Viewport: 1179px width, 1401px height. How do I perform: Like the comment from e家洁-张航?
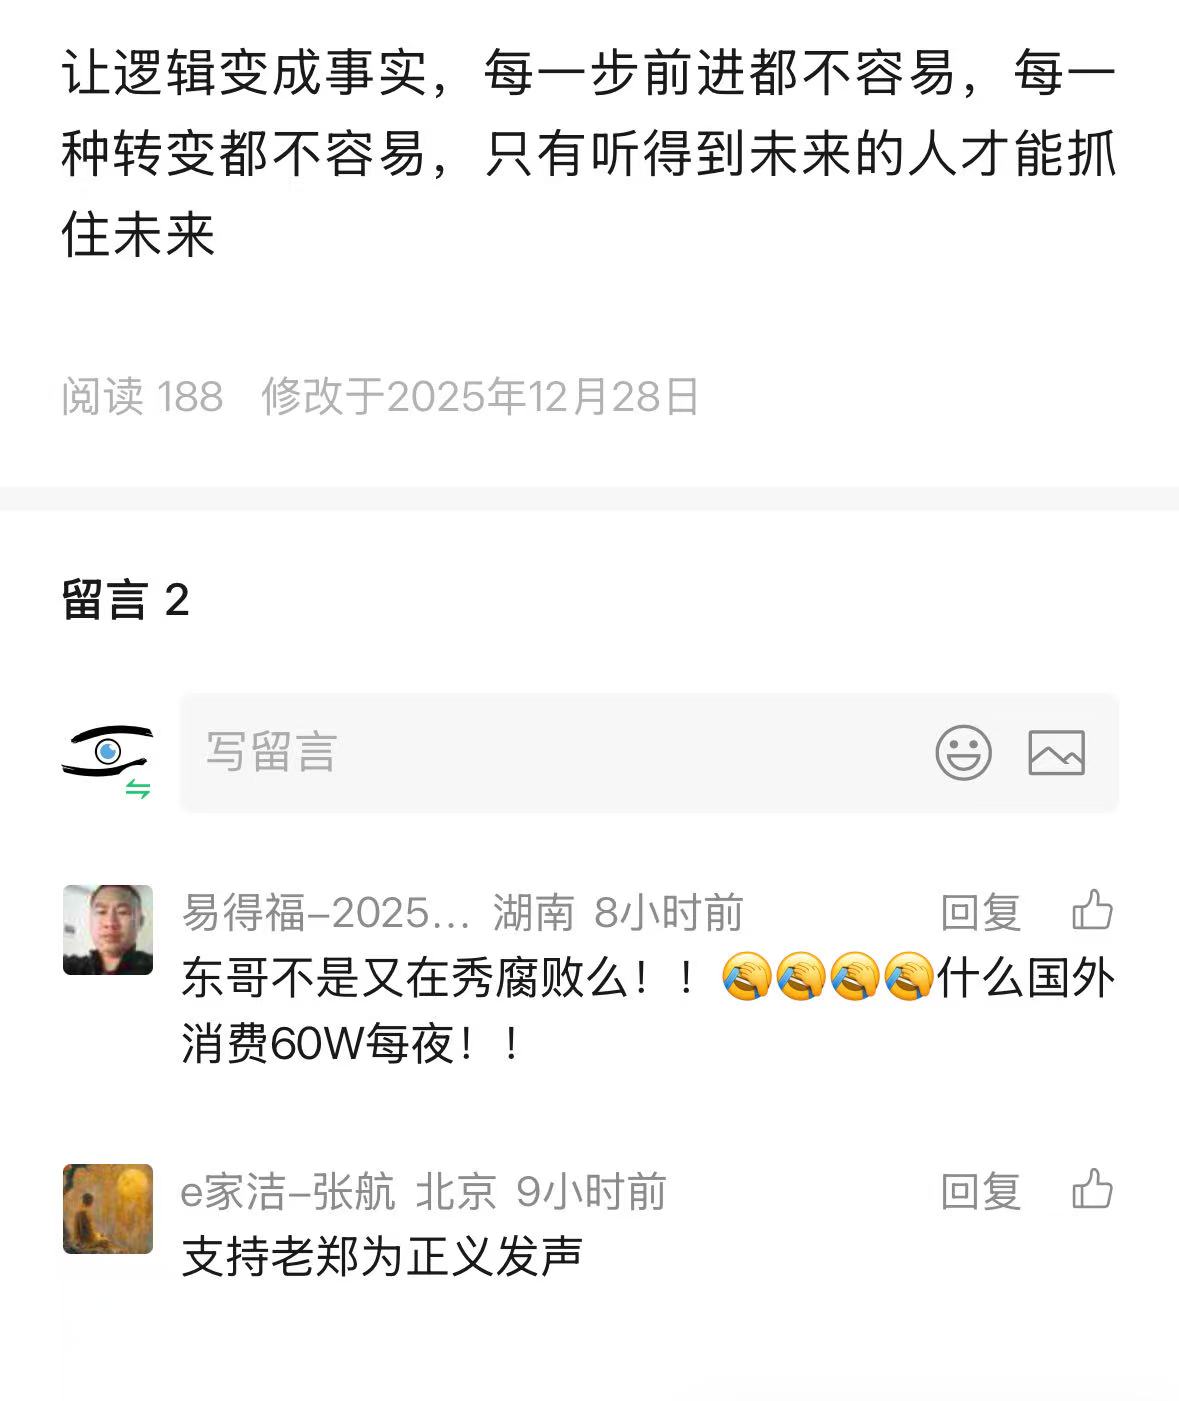tap(1092, 1190)
